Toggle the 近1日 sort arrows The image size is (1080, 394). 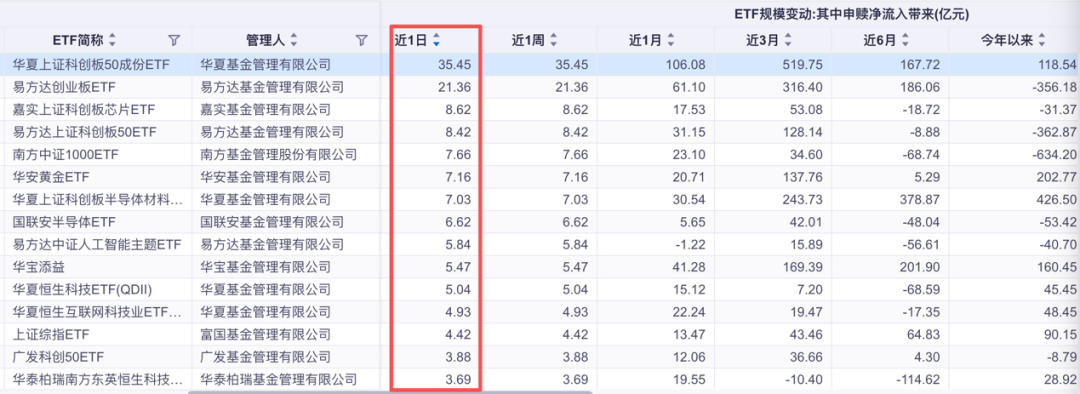[435, 41]
